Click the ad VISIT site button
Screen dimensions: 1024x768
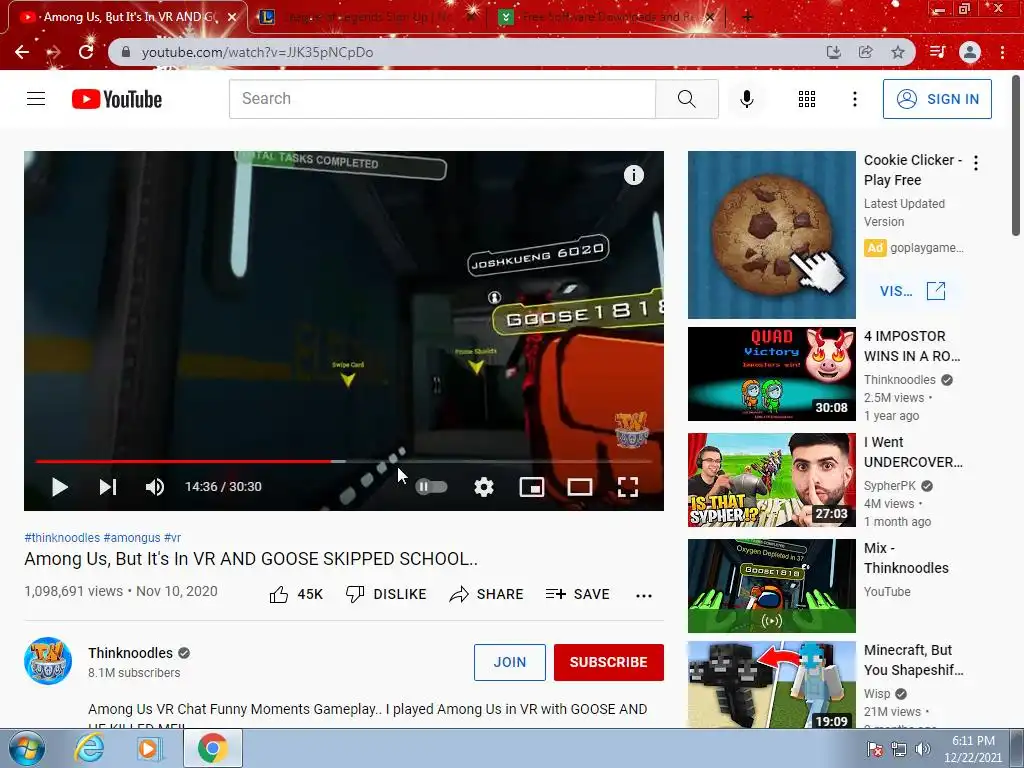tap(912, 291)
